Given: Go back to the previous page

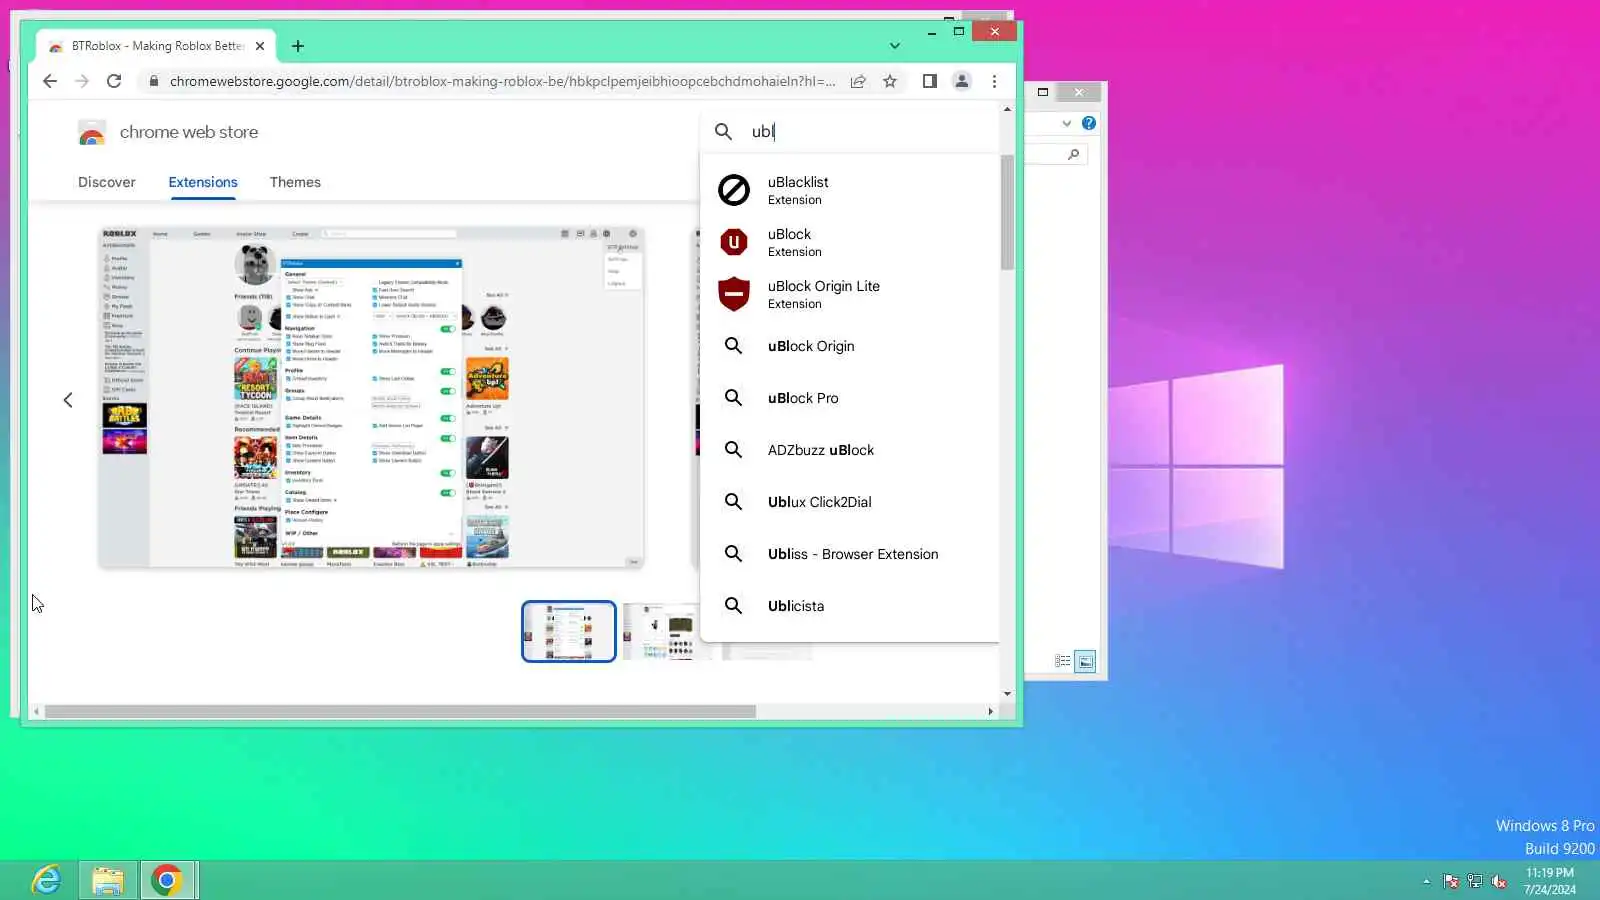Looking at the screenshot, I should pos(50,81).
